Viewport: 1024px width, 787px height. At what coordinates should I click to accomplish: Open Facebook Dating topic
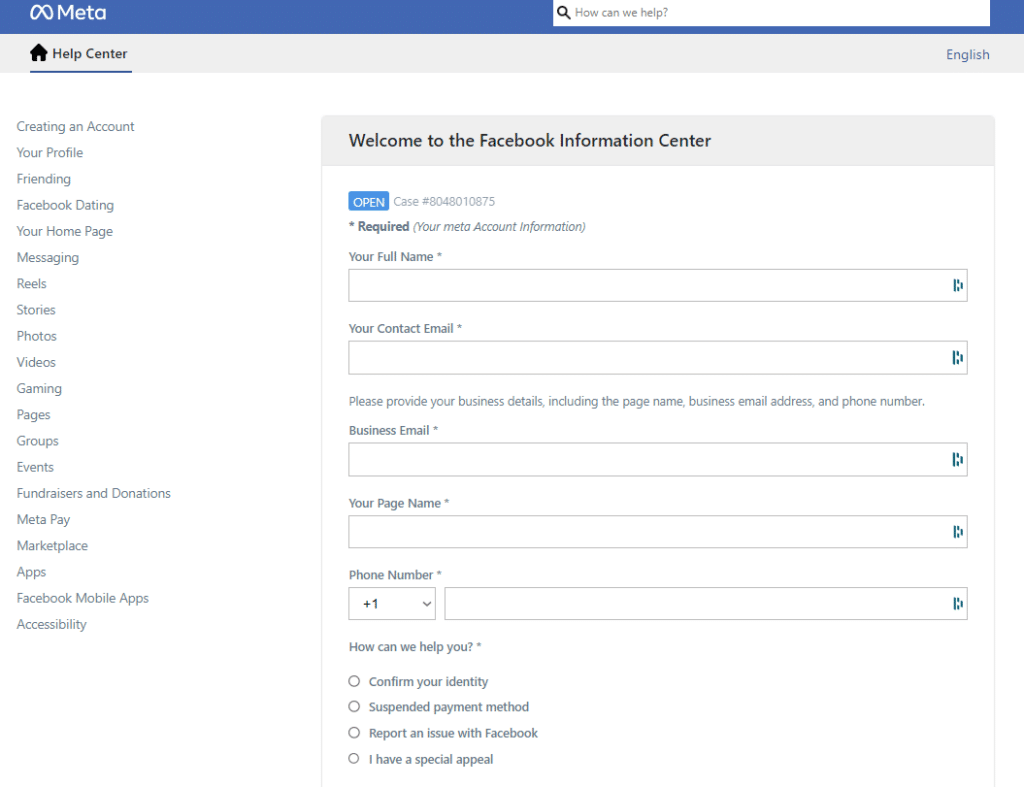(x=65, y=205)
